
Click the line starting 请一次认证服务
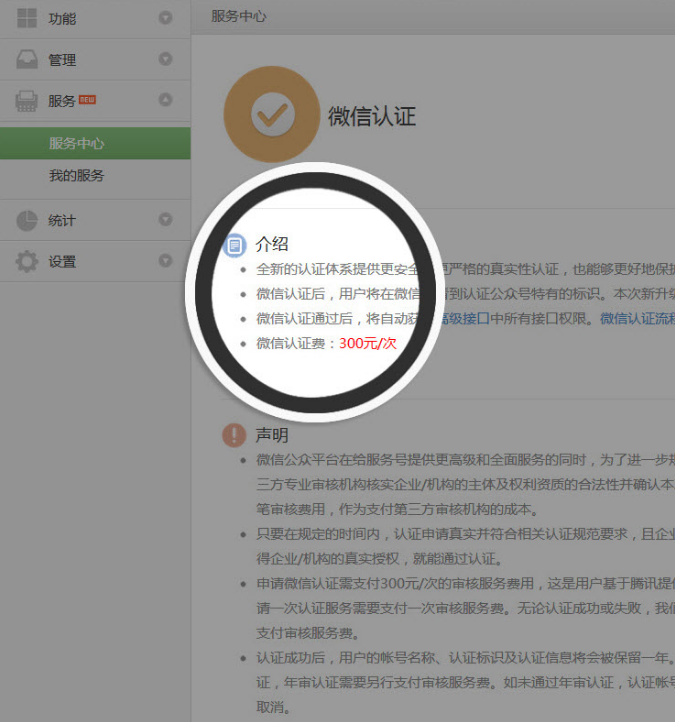(466, 609)
